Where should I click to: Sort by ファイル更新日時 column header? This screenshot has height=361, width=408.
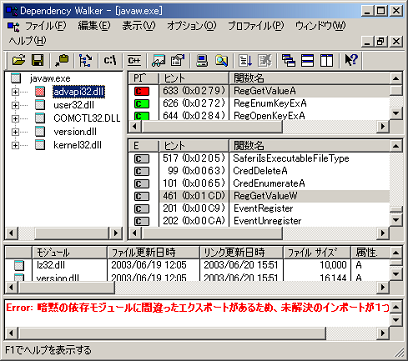click(153, 252)
